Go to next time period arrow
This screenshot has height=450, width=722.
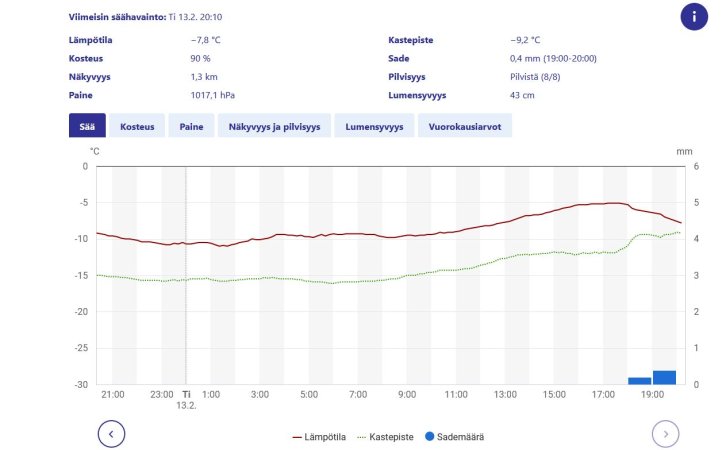[665, 434]
